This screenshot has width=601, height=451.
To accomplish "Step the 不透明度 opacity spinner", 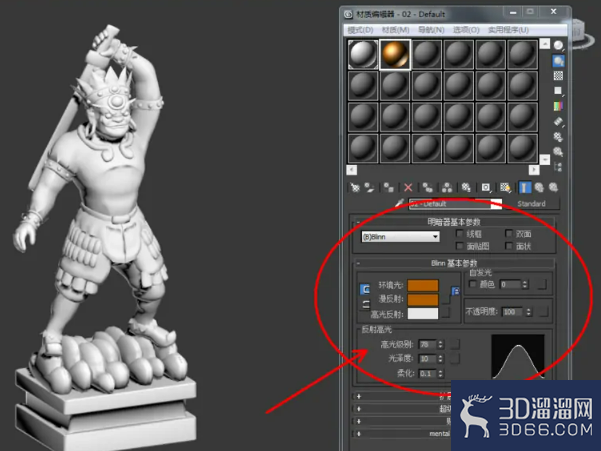I will (529, 312).
